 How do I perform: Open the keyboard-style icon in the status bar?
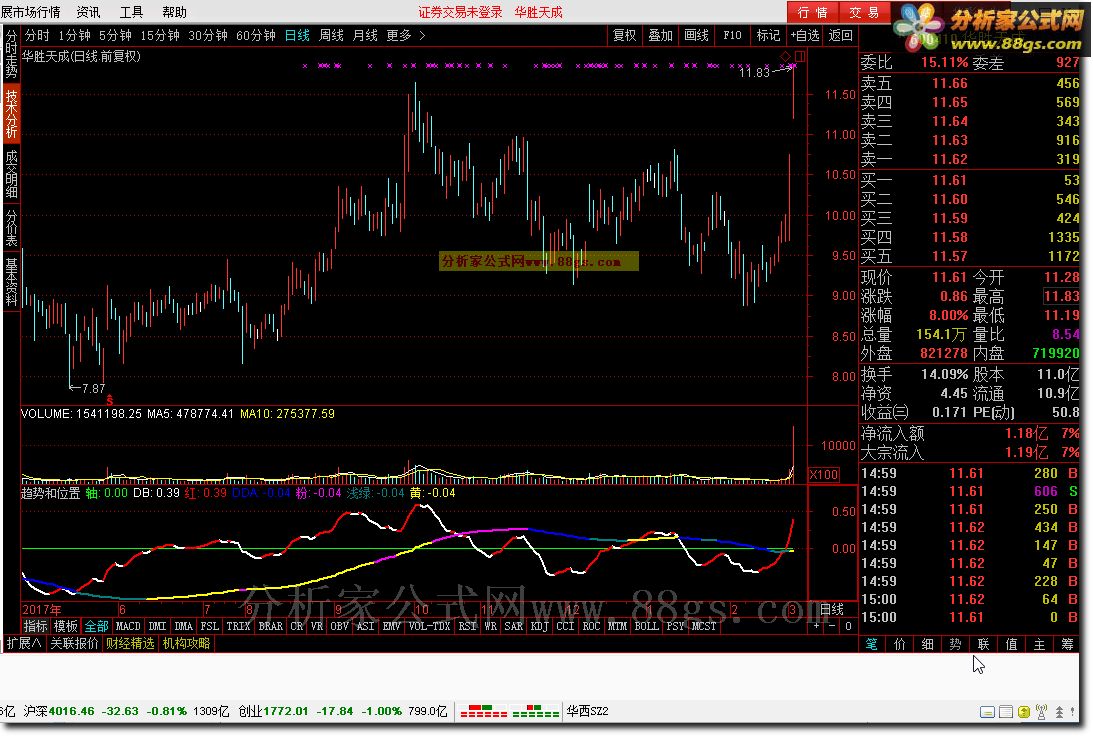(x=987, y=712)
